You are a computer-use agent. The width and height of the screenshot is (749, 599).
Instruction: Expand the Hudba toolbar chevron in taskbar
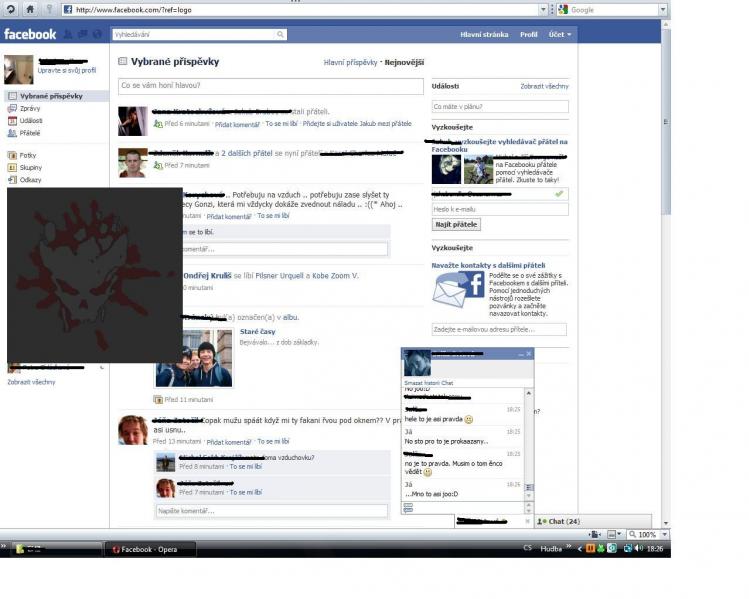click(x=568, y=546)
